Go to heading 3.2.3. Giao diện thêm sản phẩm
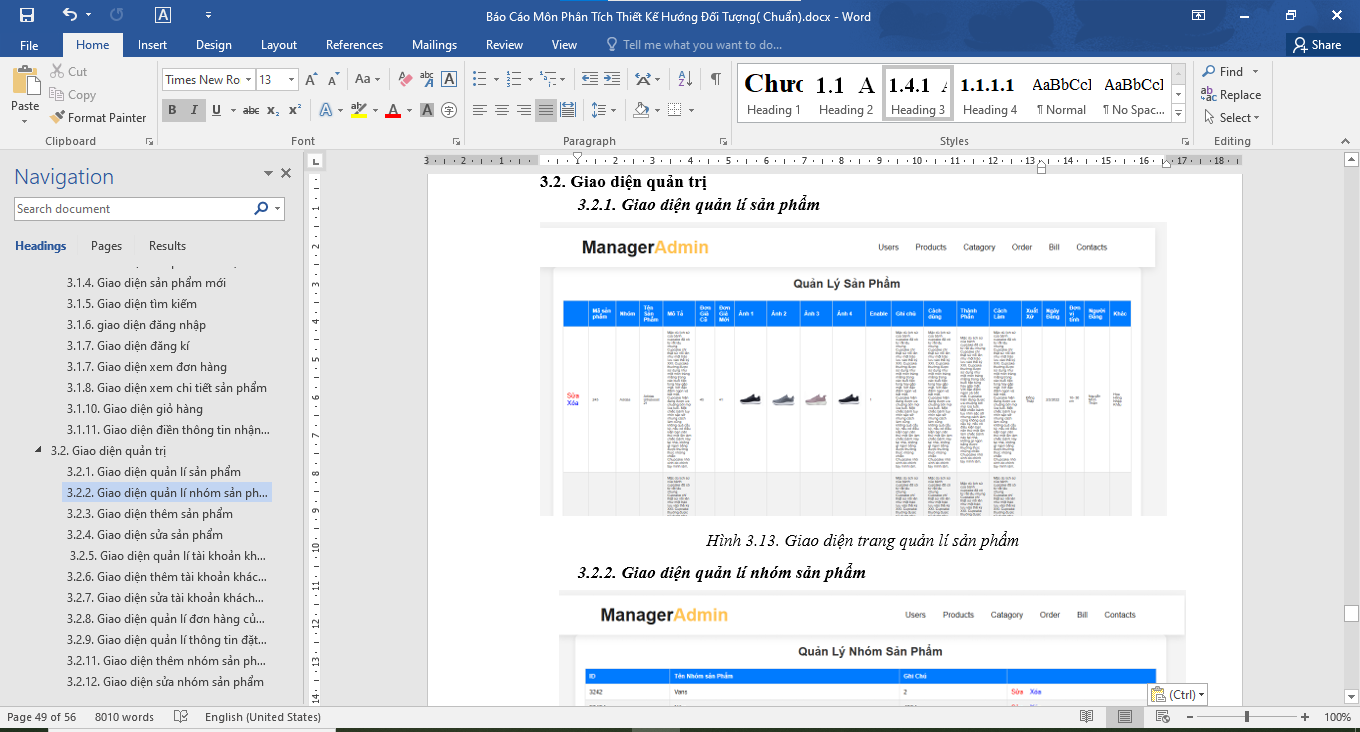Viewport: 1360px width, 732px height. tap(150, 514)
